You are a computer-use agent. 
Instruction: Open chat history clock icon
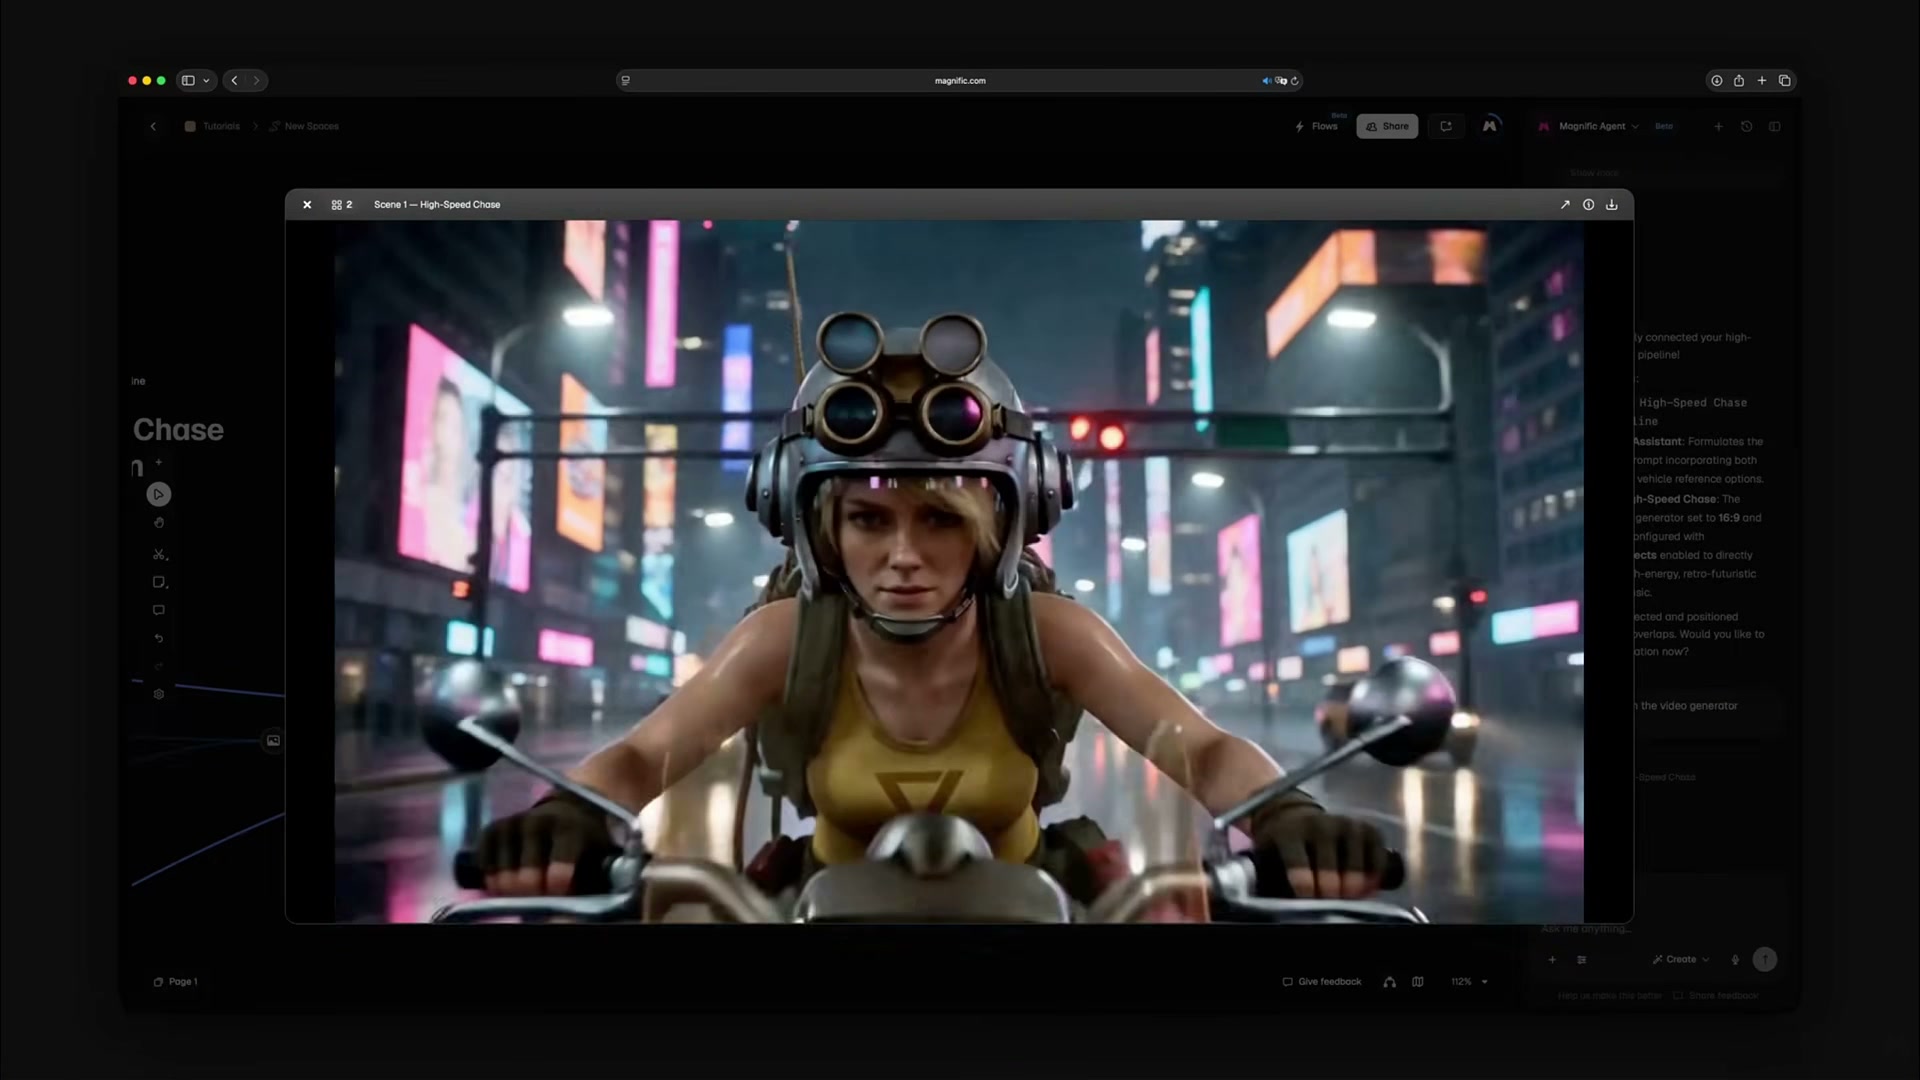(x=1746, y=126)
